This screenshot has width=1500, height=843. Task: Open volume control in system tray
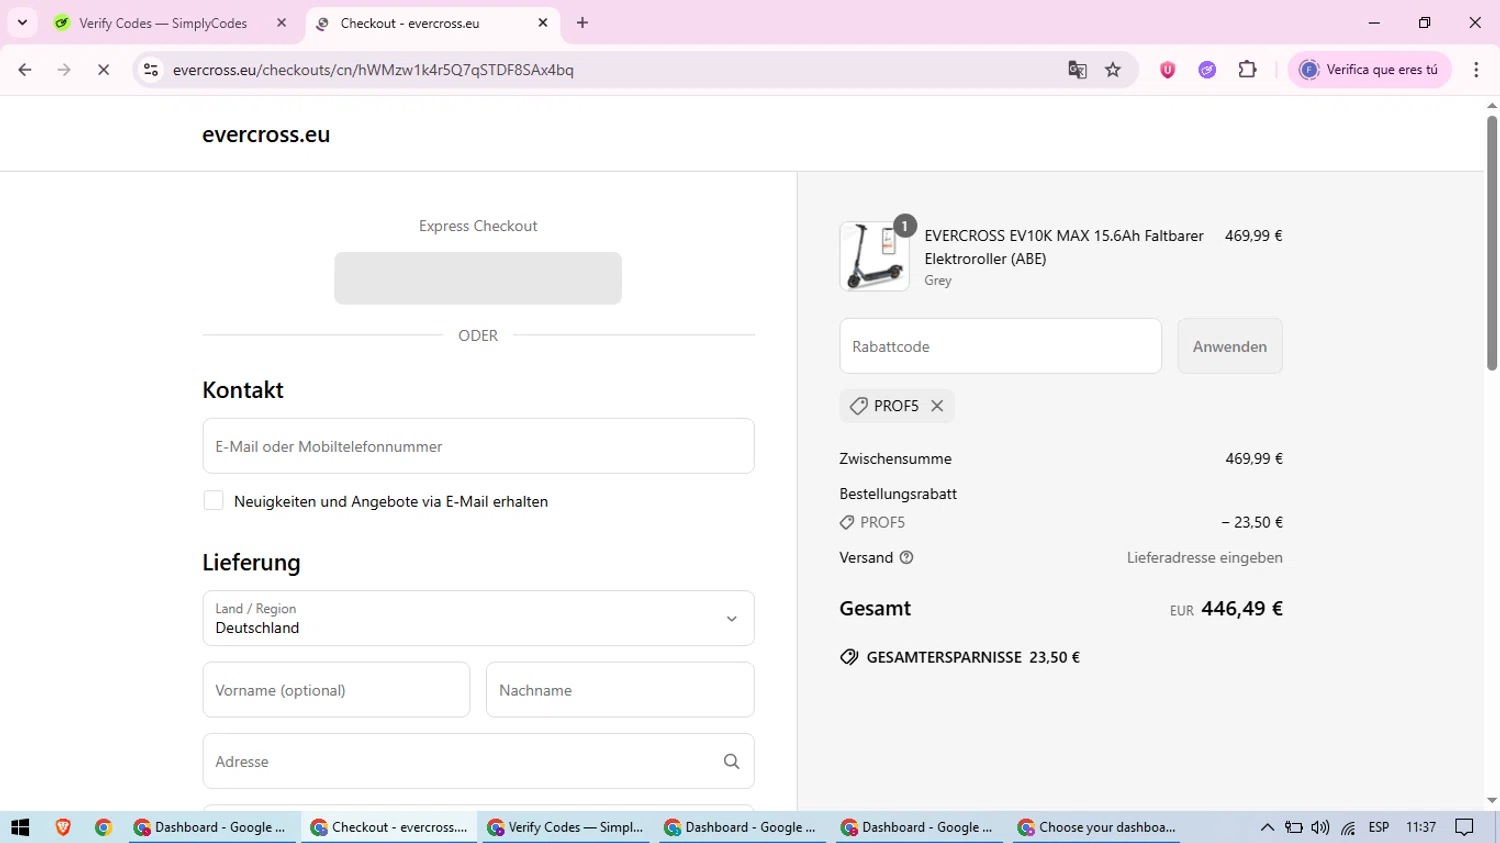point(1320,827)
